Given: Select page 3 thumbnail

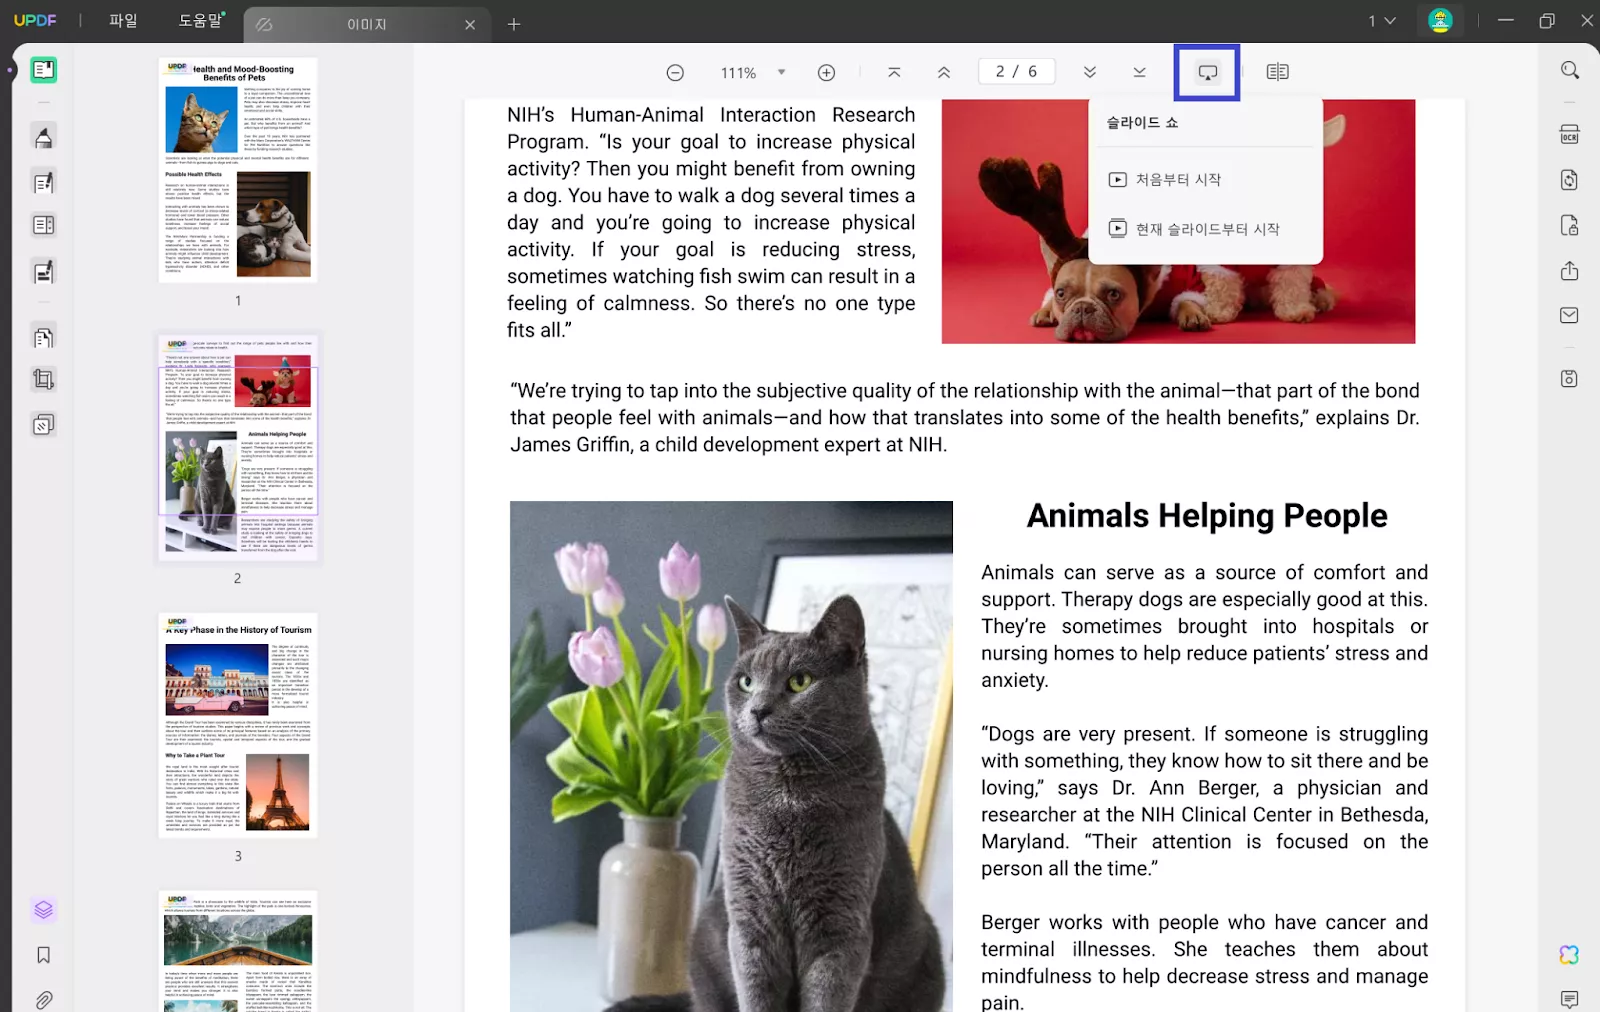Looking at the screenshot, I should pyautogui.click(x=238, y=725).
